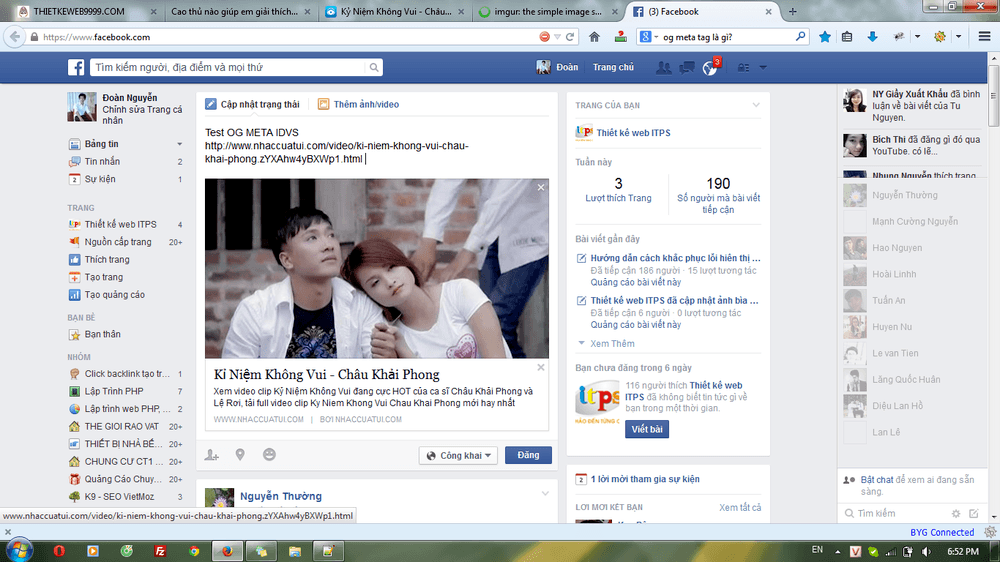This screenshot has height=562, width=1000.
Task: Switch to Kỷ Niệm Không Vui tab
Action: pos(393,11)
